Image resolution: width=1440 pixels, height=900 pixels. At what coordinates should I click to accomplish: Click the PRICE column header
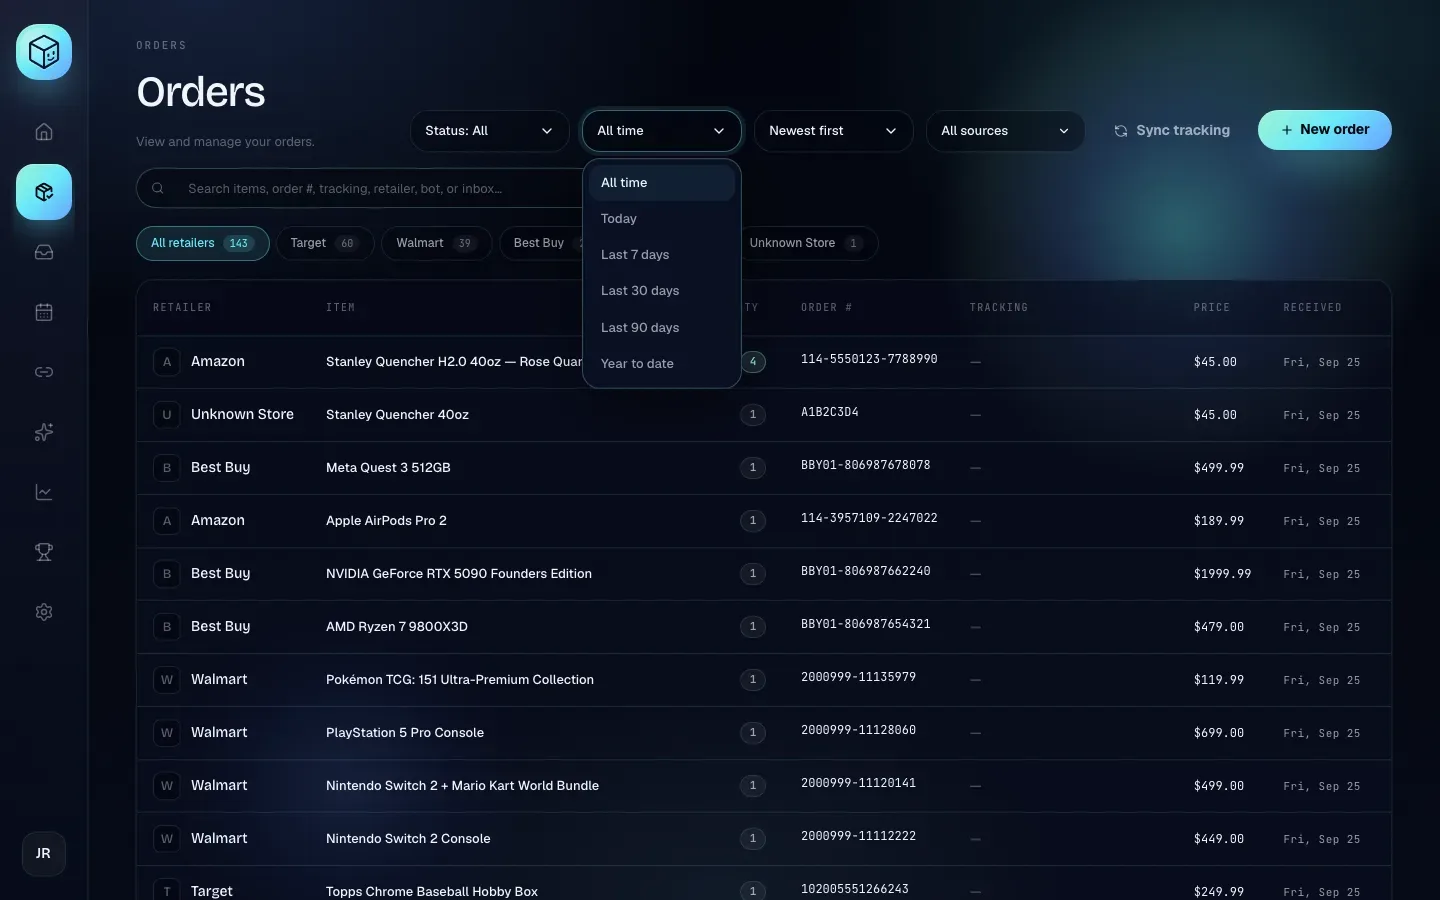click(x=1212, y=308)
